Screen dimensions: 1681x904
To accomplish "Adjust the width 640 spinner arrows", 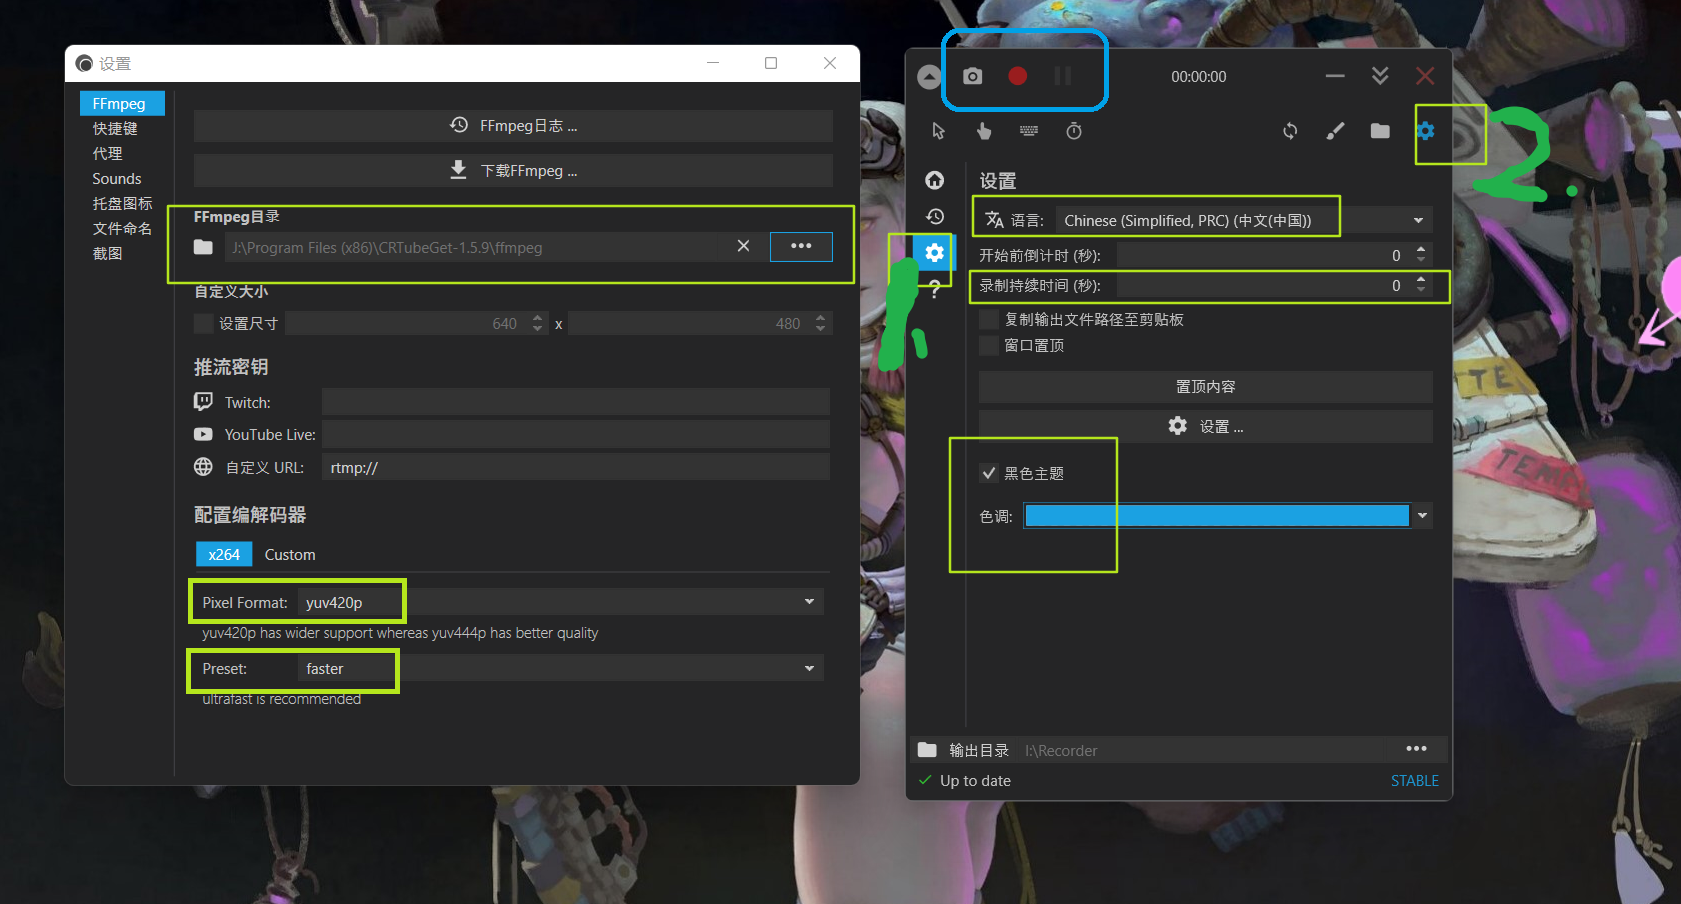I will pos(537,323).
